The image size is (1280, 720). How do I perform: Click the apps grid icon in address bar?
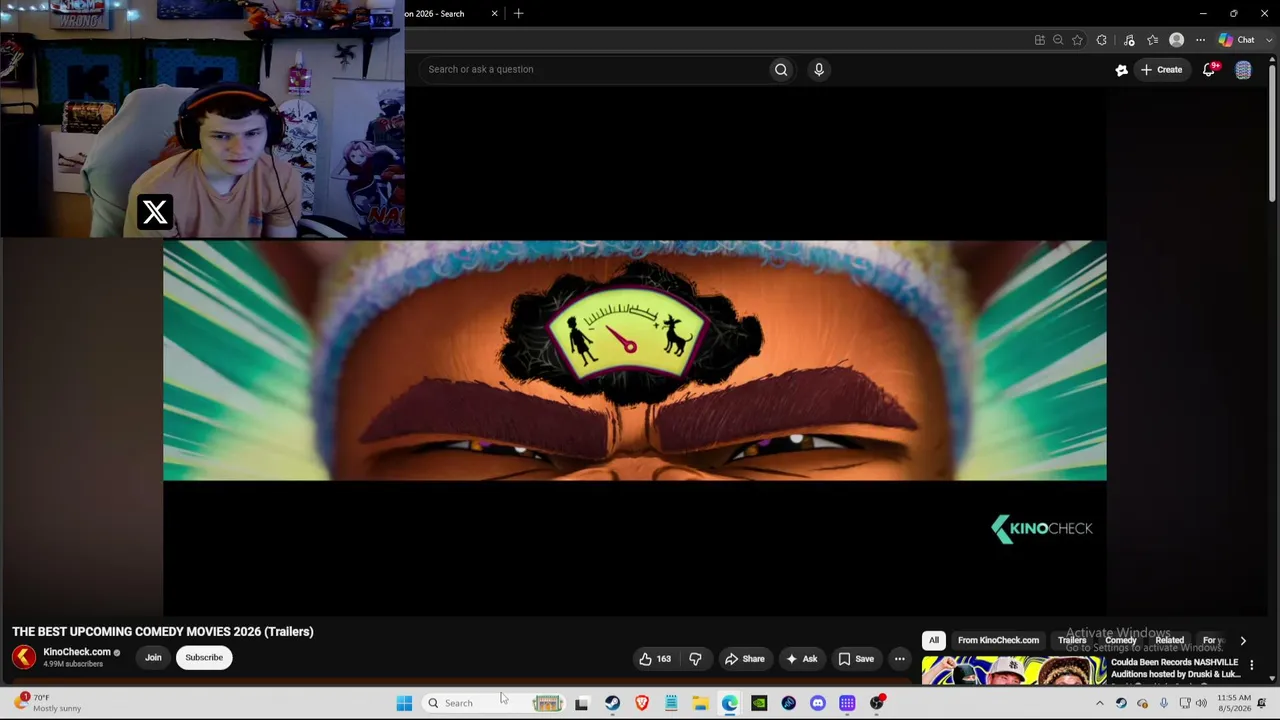1040,40
